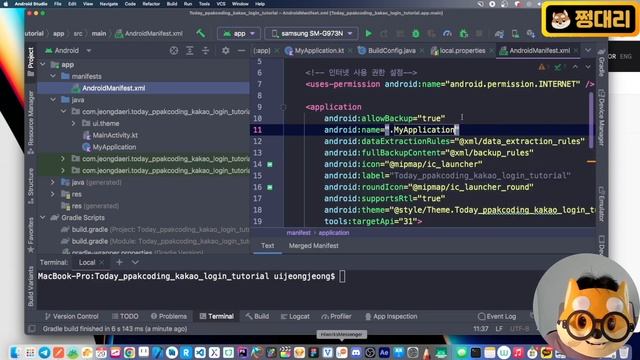Click the fold marker beside the application tag

tap(283, 107)
